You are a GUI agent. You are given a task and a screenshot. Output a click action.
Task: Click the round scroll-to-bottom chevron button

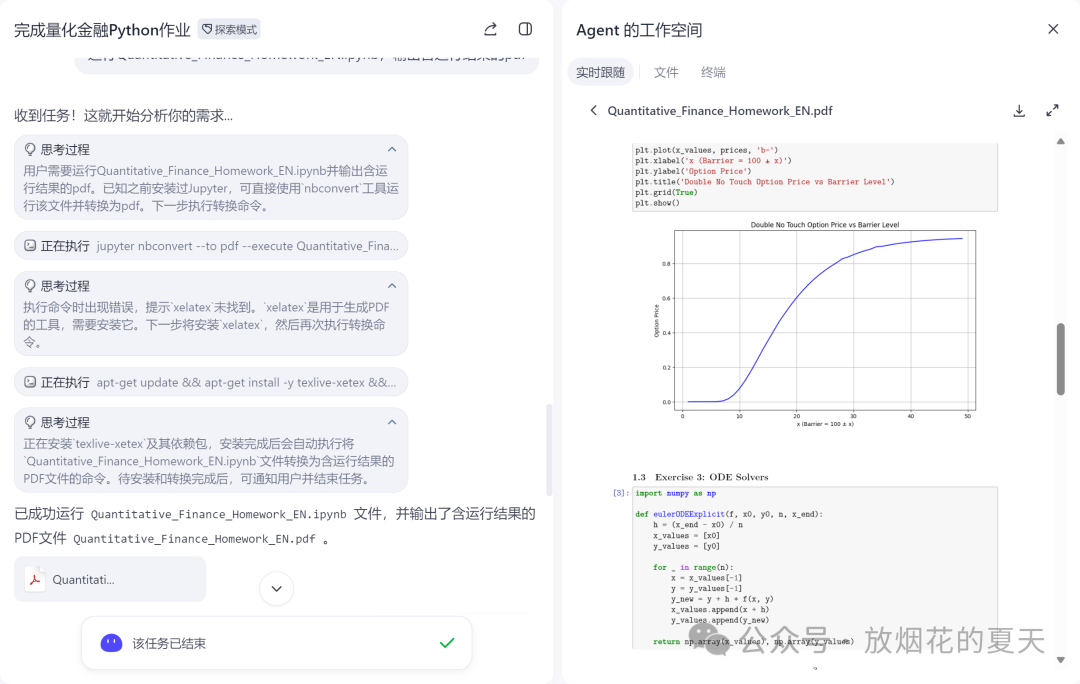point(276,589)
